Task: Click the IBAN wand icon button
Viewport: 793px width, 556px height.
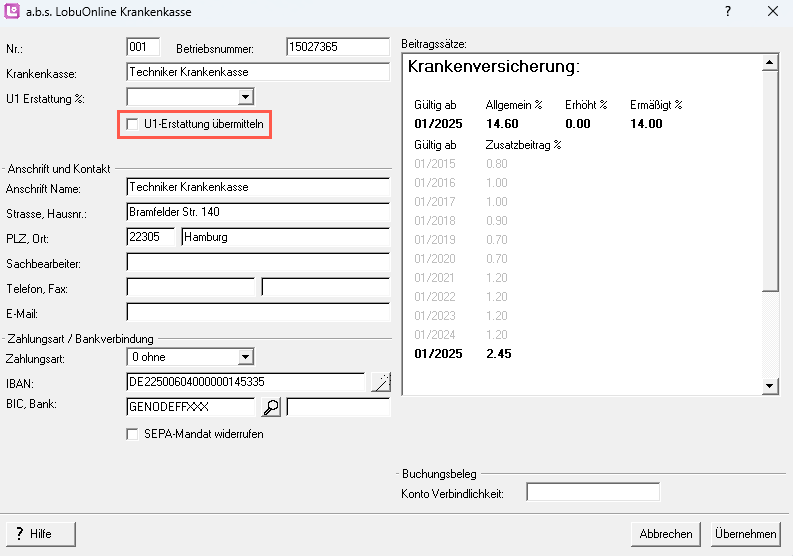Action: pos(380,381)
